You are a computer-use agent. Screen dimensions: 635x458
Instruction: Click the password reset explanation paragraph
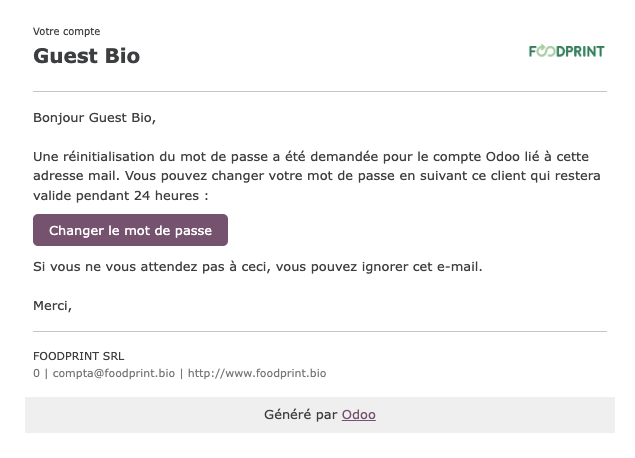coord(317,176)
